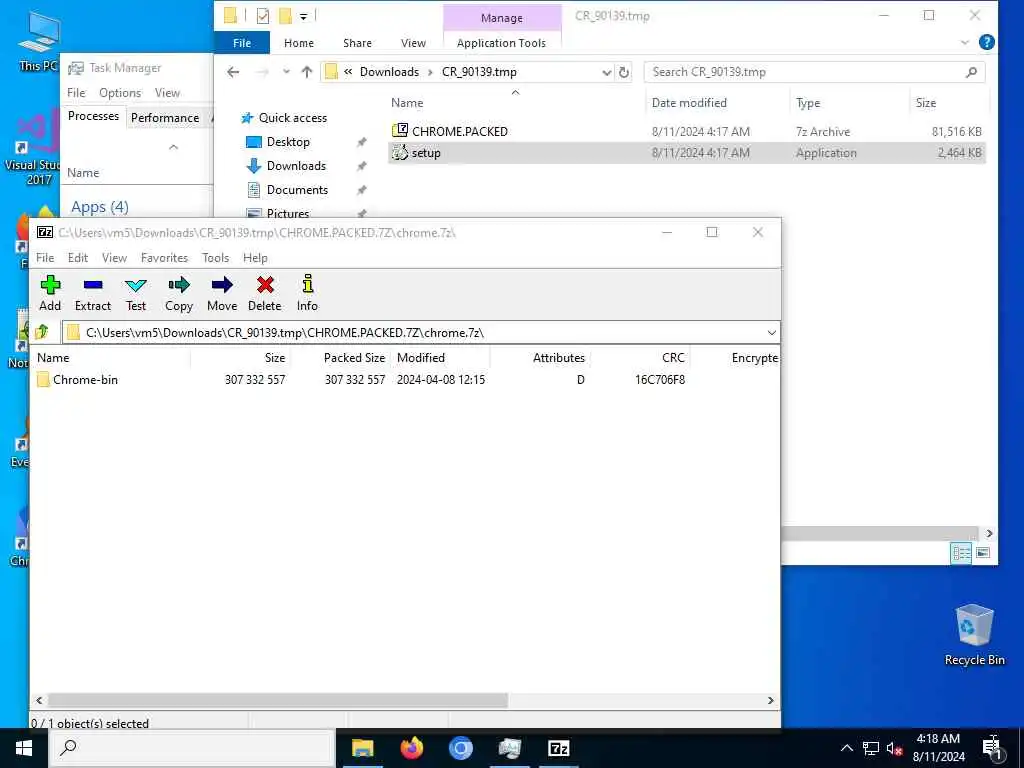
Task: Click CRC value 16C706F8
Action: 660,379
